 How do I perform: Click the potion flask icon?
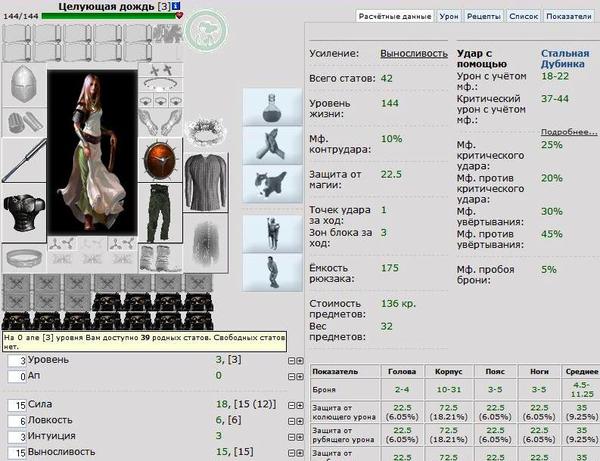point(272,107)
